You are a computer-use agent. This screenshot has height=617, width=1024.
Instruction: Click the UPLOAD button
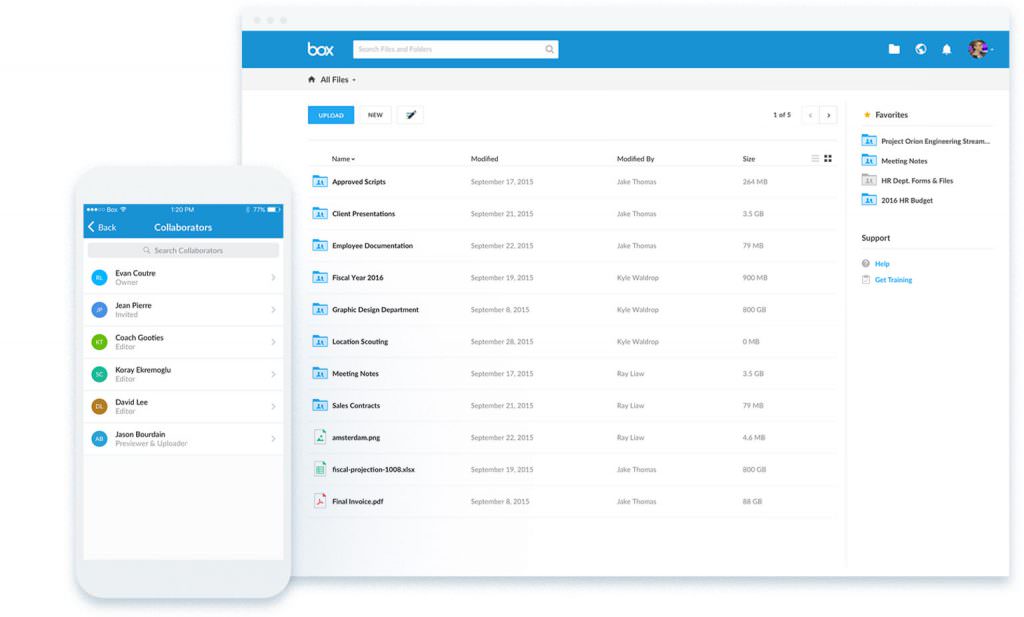coord(330,114)
